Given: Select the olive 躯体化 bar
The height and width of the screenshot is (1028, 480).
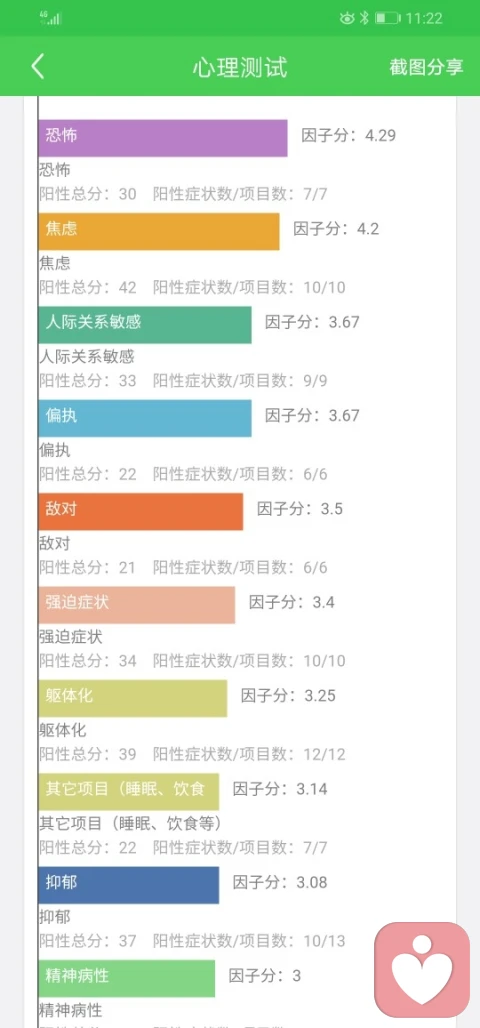Looking at the screenshot, I should tap(132, 698).
